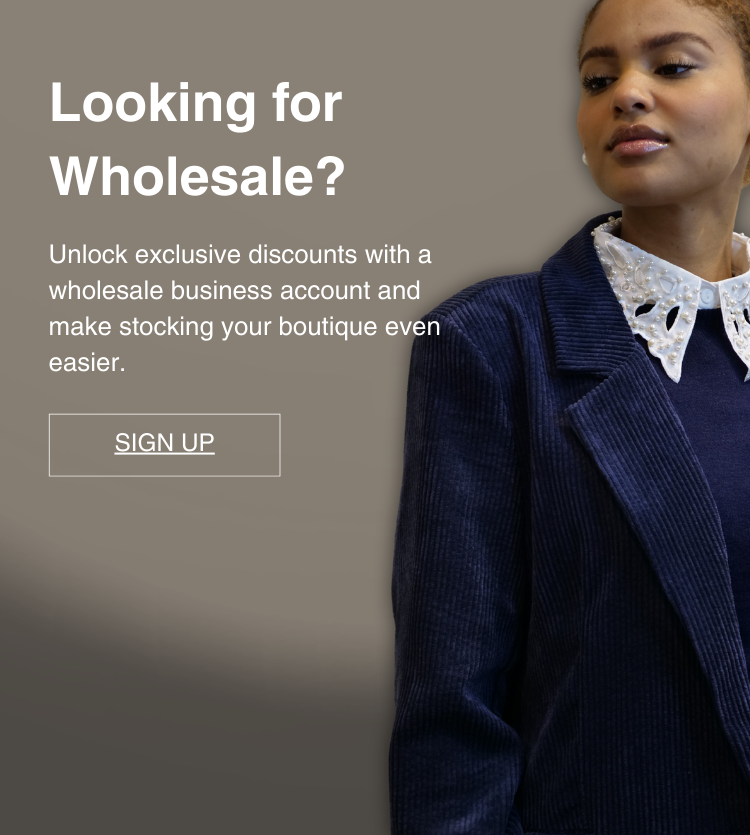Click the word "Wholesale?" in the heading
Image resolution: width=750 pixels, height=835 pixels.
click(198, 177)
